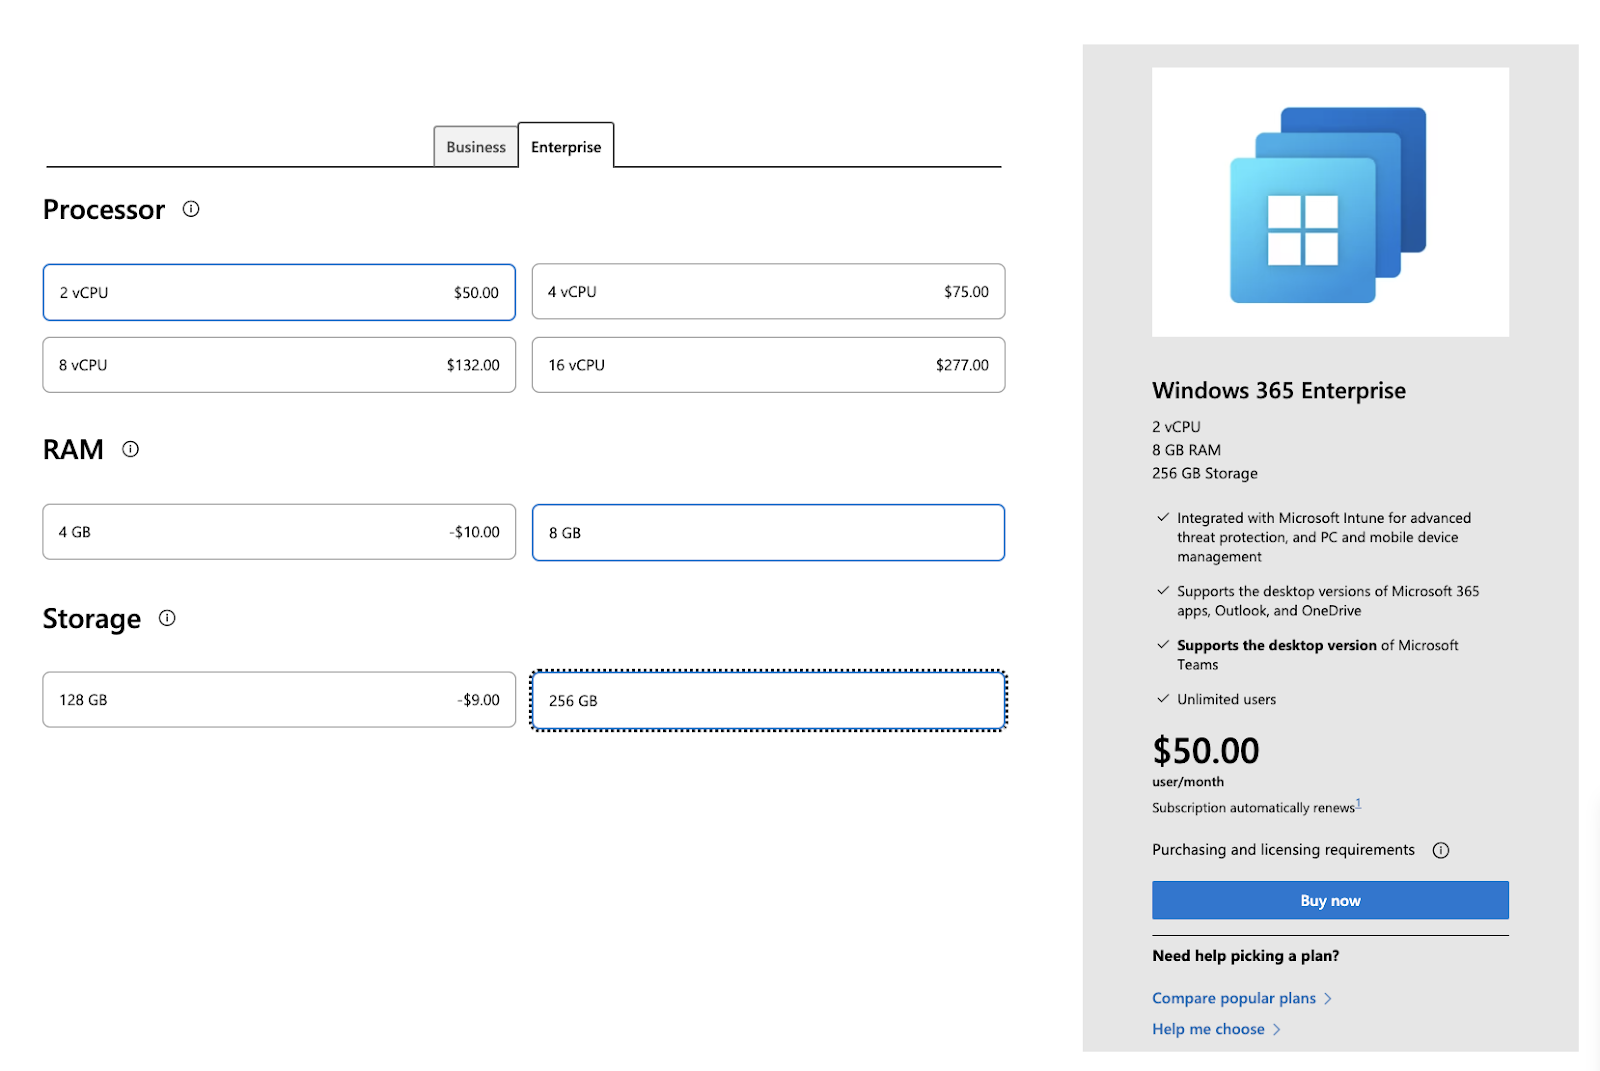Choose the 8 GB RAM option
The image size is (1600, 1071).
[768, 533]
